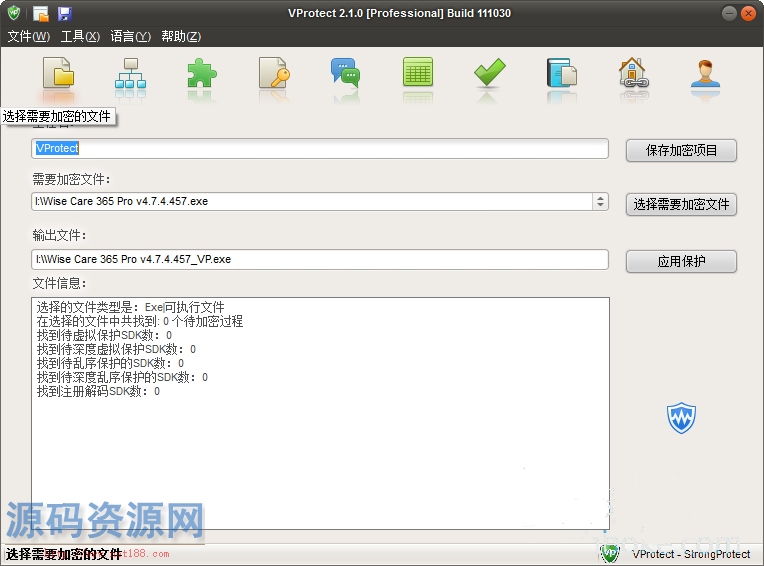Open the 工具(X) menu

click(x=80, y=37)
